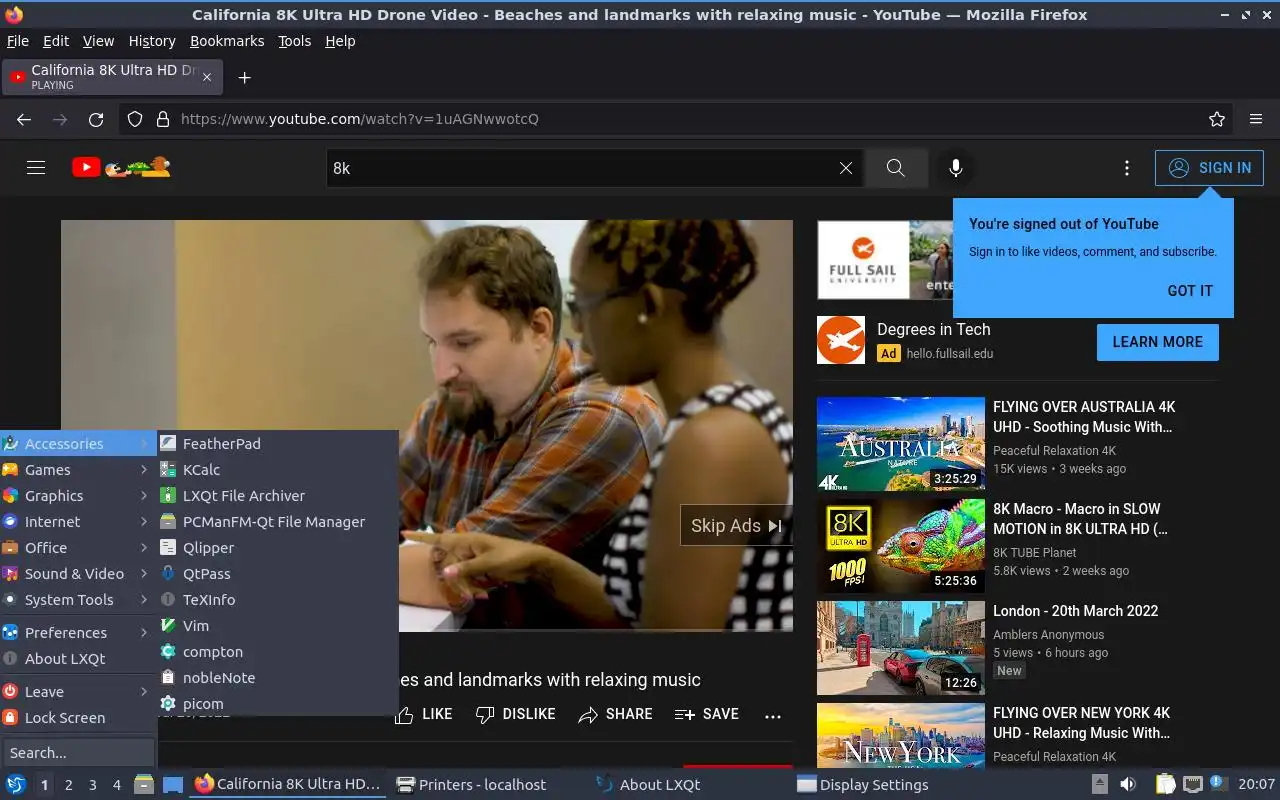Share the video

pos(615,714)
